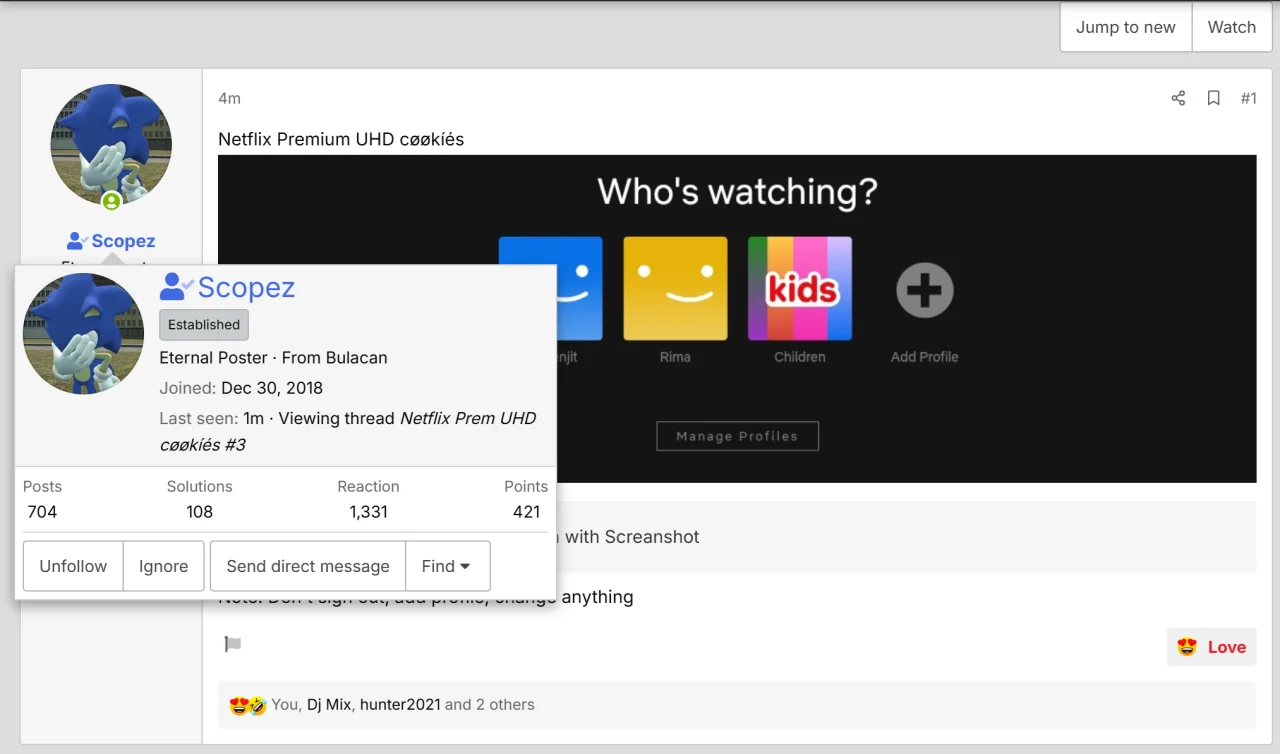This screenshot has height=754, width=1280.
Task: Click the share icon on post #1
Action: (1178, 98)
